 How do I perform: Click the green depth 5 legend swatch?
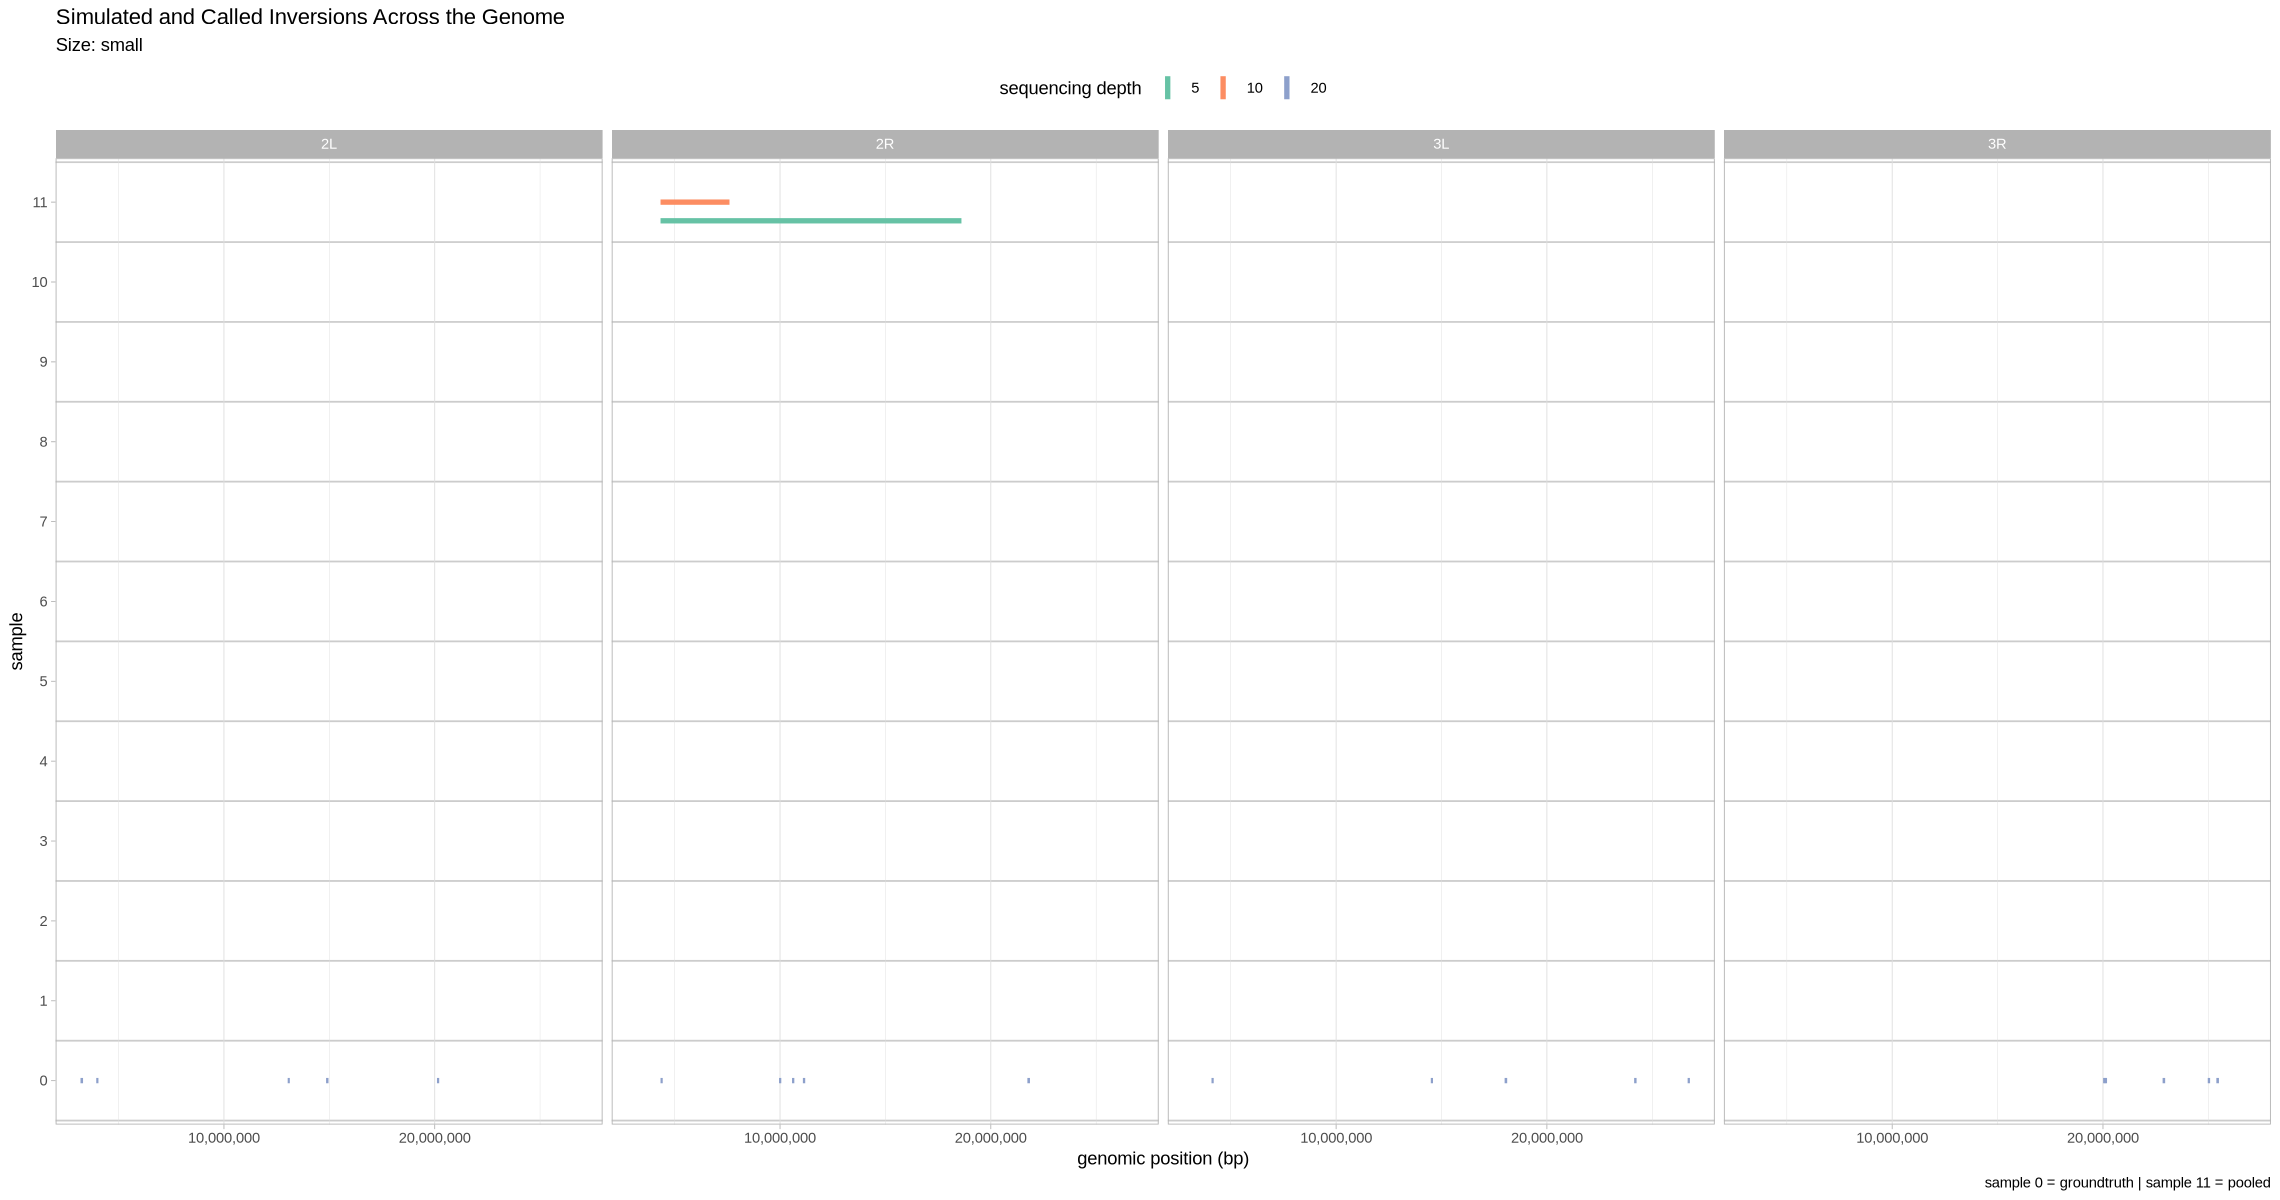[x=1167, y=88]
